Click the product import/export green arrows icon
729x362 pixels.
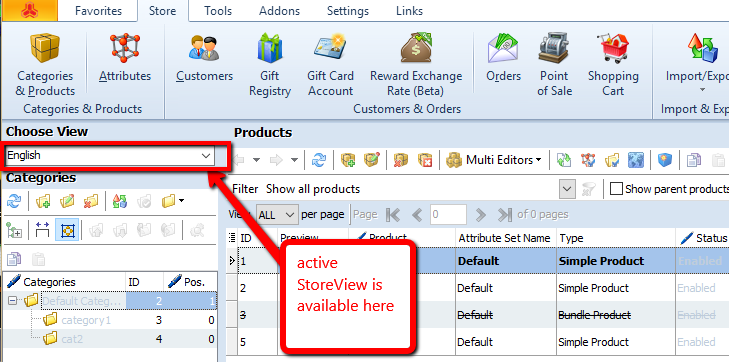click(563, 160)
